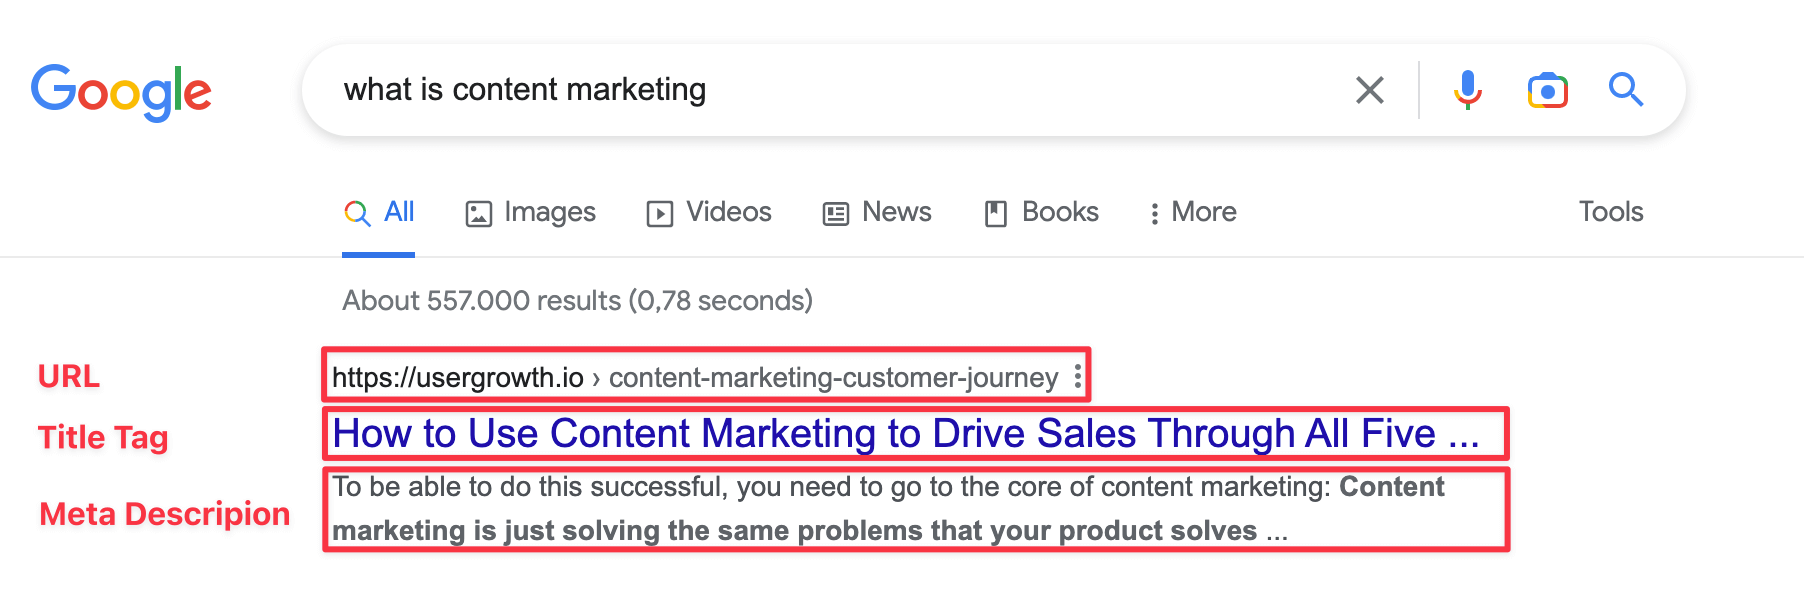Viewport: 1804px width, 614px height.
Task: Click the Videos play icon
Action: click(659, 212)
